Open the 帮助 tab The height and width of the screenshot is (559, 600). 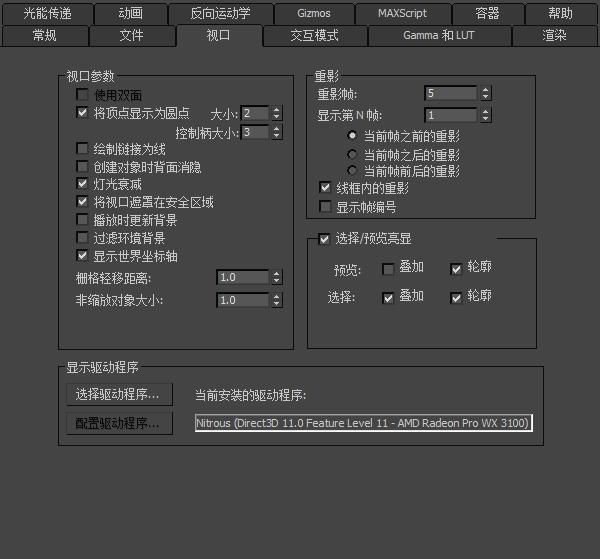(x=560, y=13)
